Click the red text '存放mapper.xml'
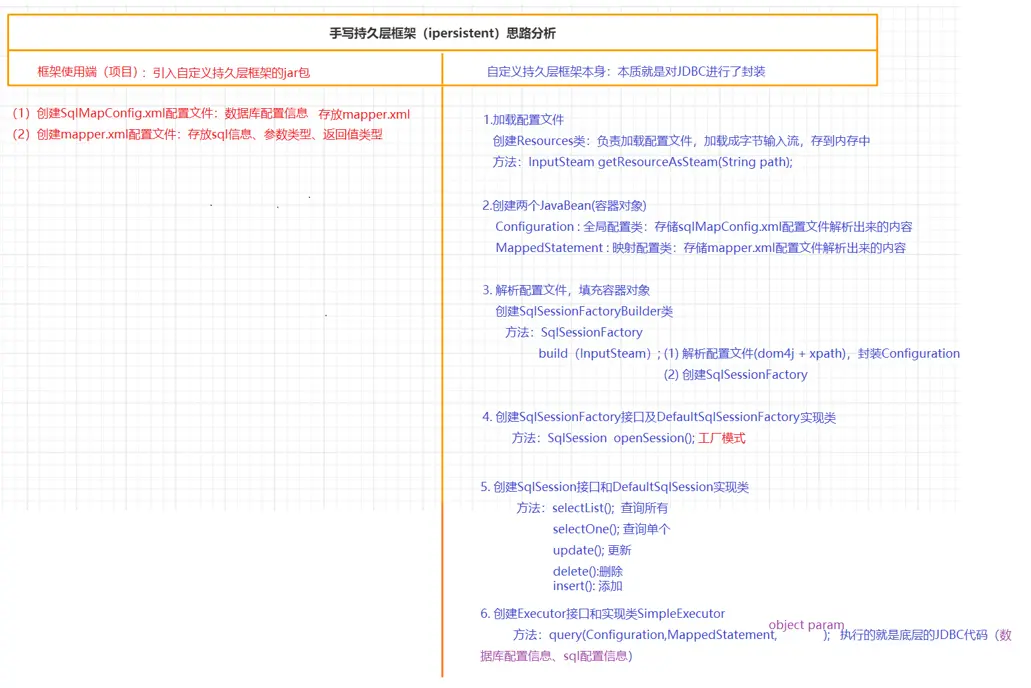Screen dimensions: 1031x688 364,114
